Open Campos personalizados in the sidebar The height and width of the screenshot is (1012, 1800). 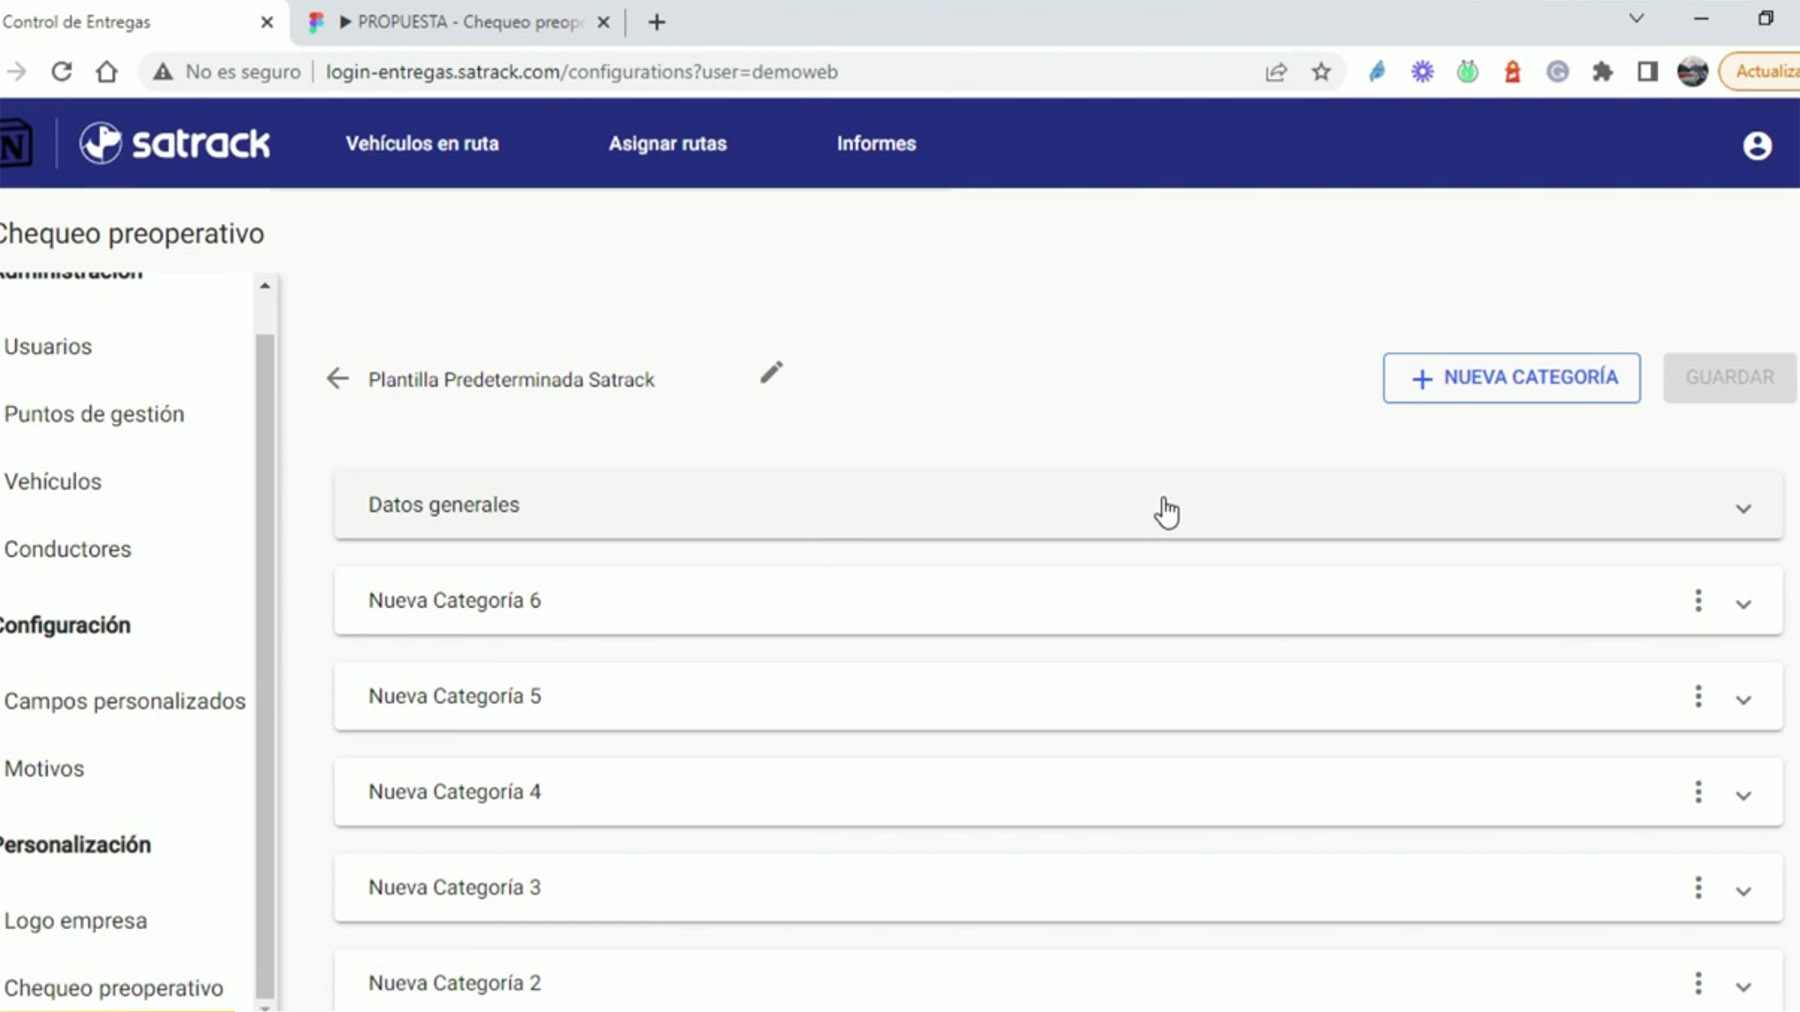125,701
